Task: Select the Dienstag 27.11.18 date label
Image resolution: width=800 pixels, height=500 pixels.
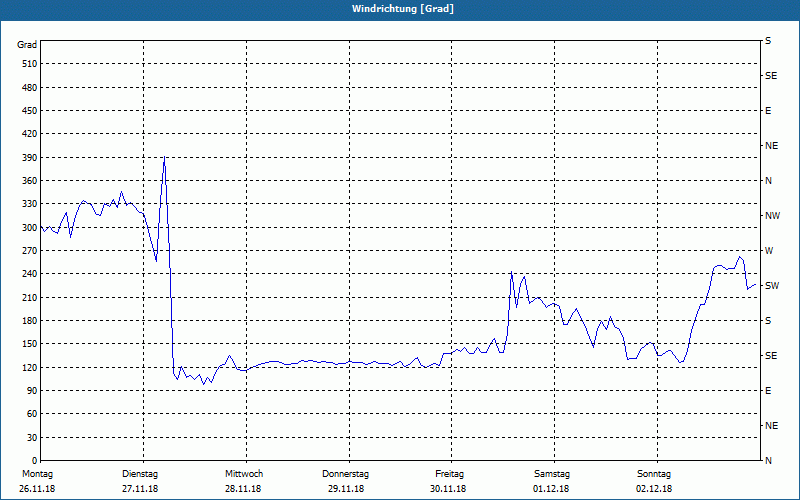Action: point(139,481)
